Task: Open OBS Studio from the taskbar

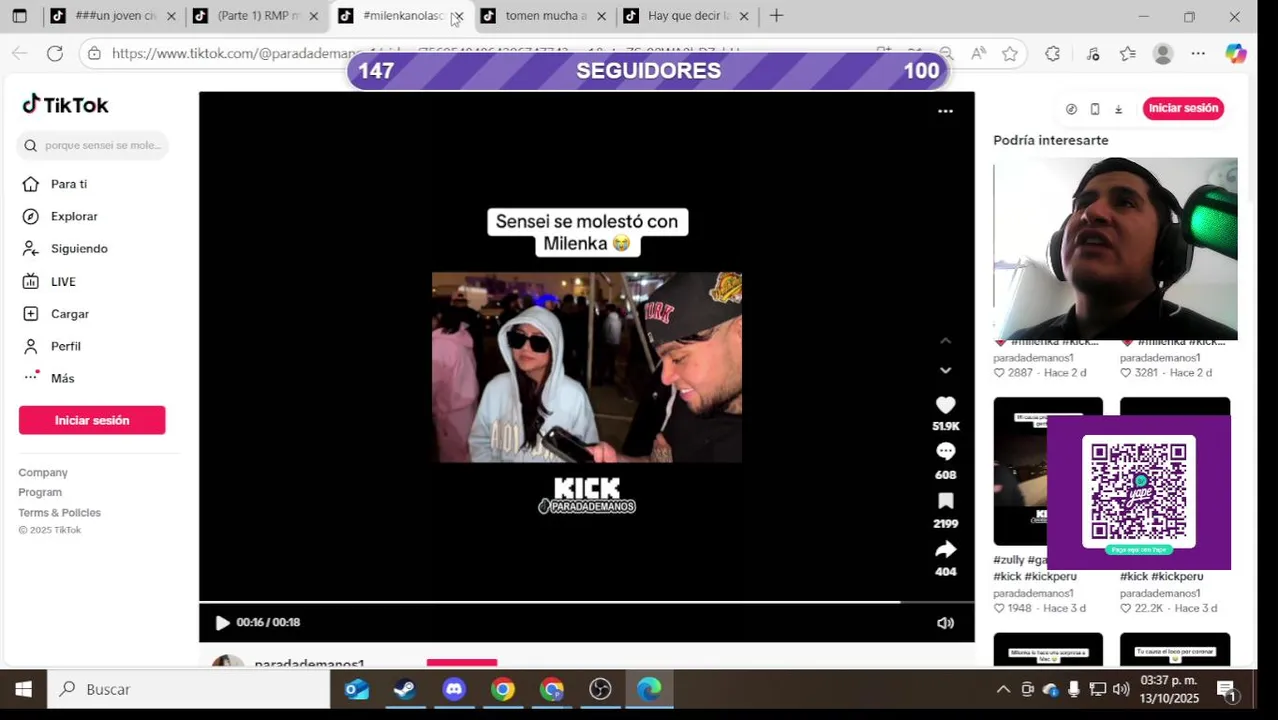Action: coord(600,689)
